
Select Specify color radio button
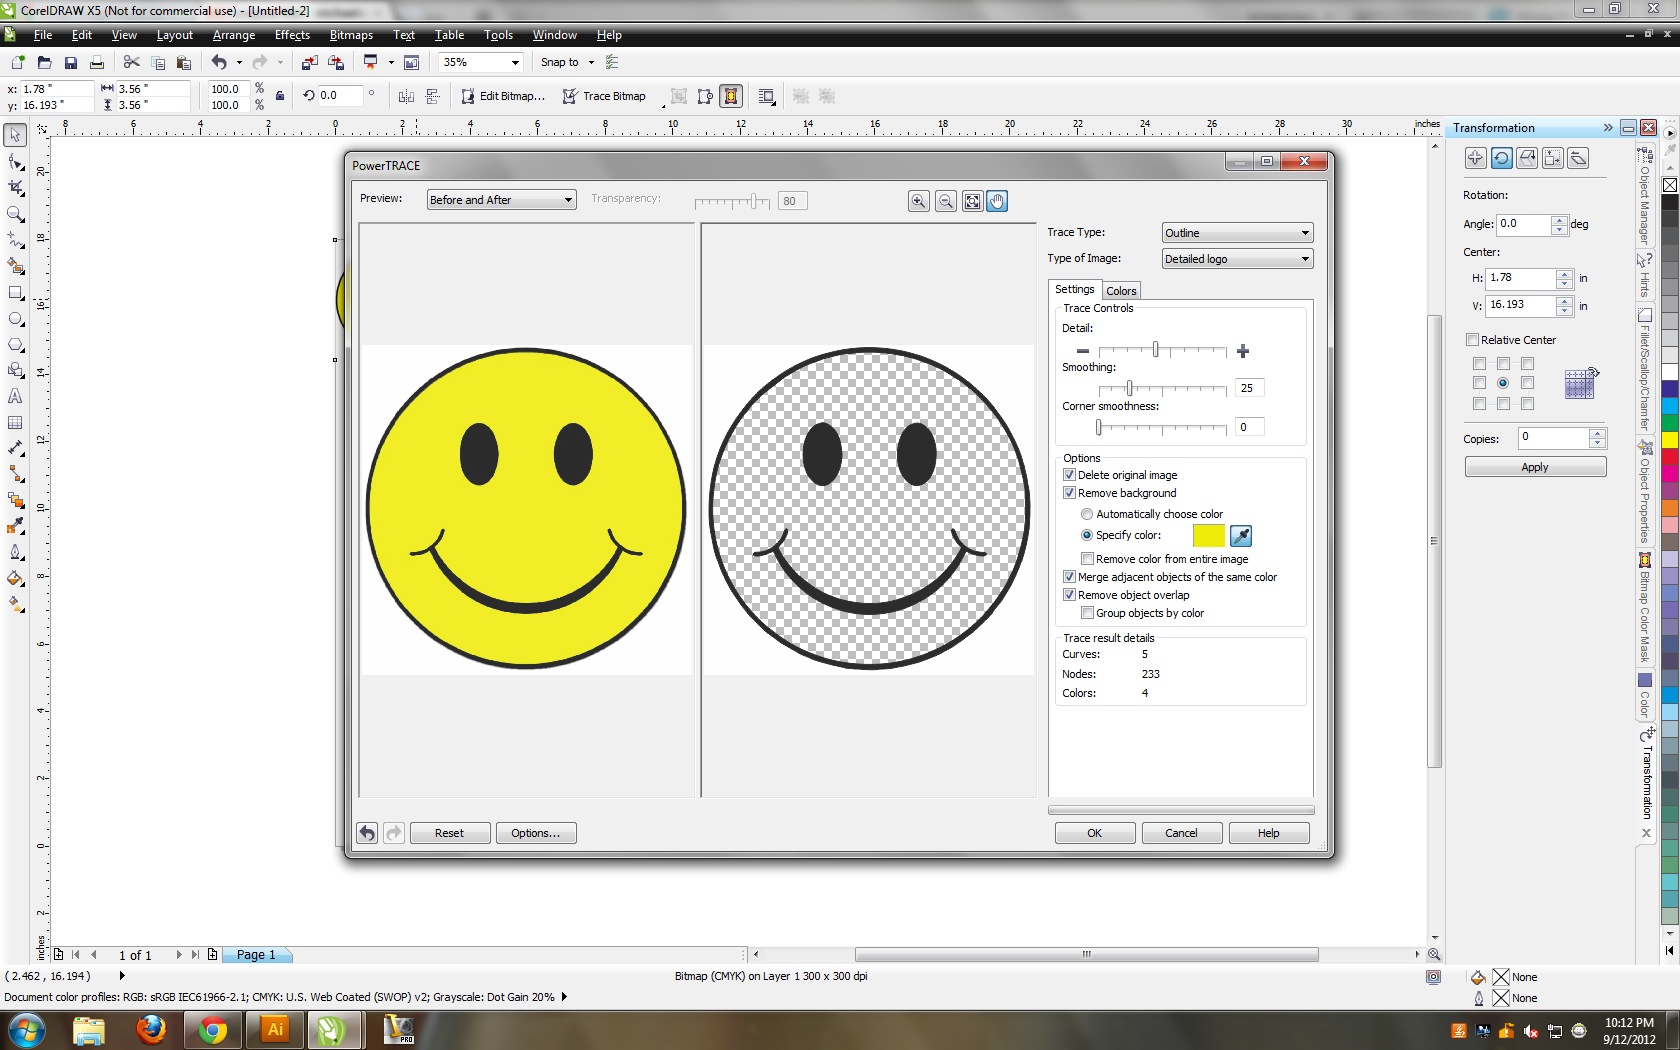(x=1087, y=535)
